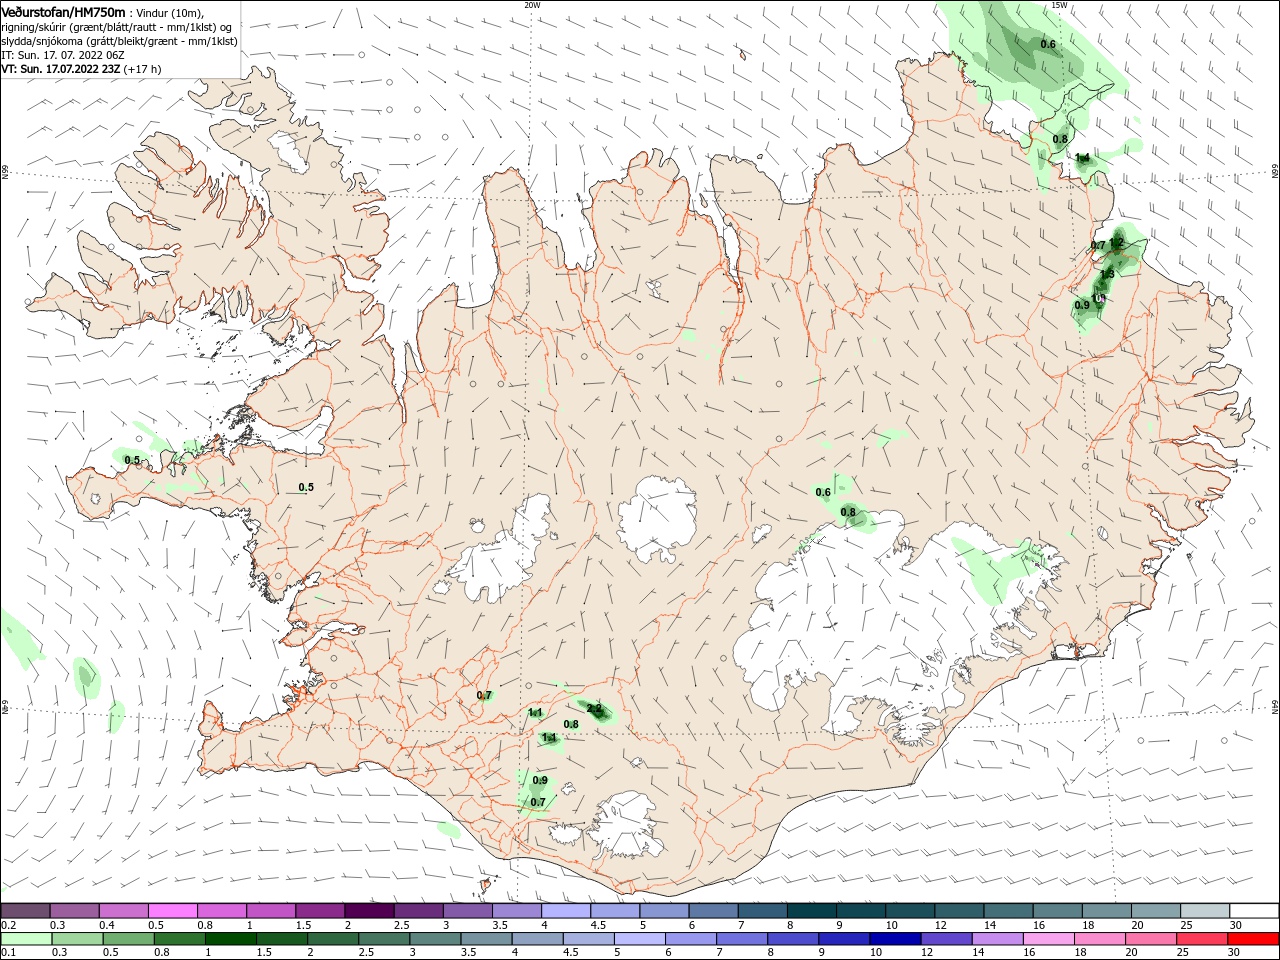The height and width of the screenshot is (960, 1280).
Task: Pick the dark purple swatch between 0.2 and 0.3
Action: (x=25, y=911)
